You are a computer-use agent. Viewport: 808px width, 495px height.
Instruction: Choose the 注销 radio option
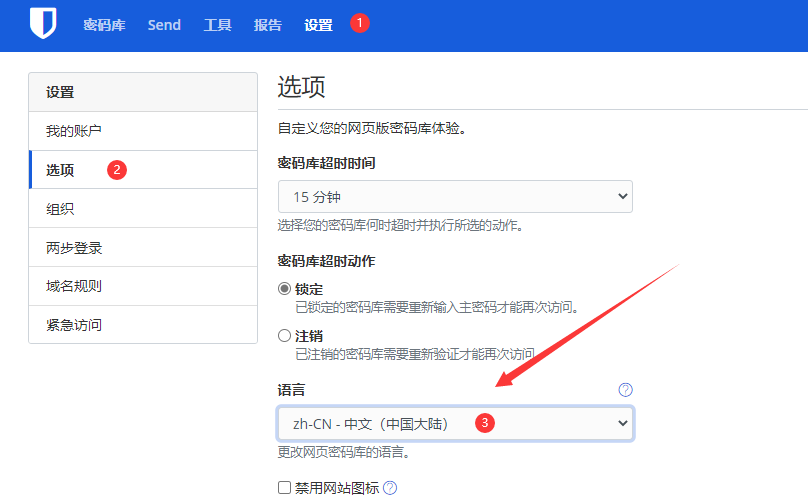point(285,336)
